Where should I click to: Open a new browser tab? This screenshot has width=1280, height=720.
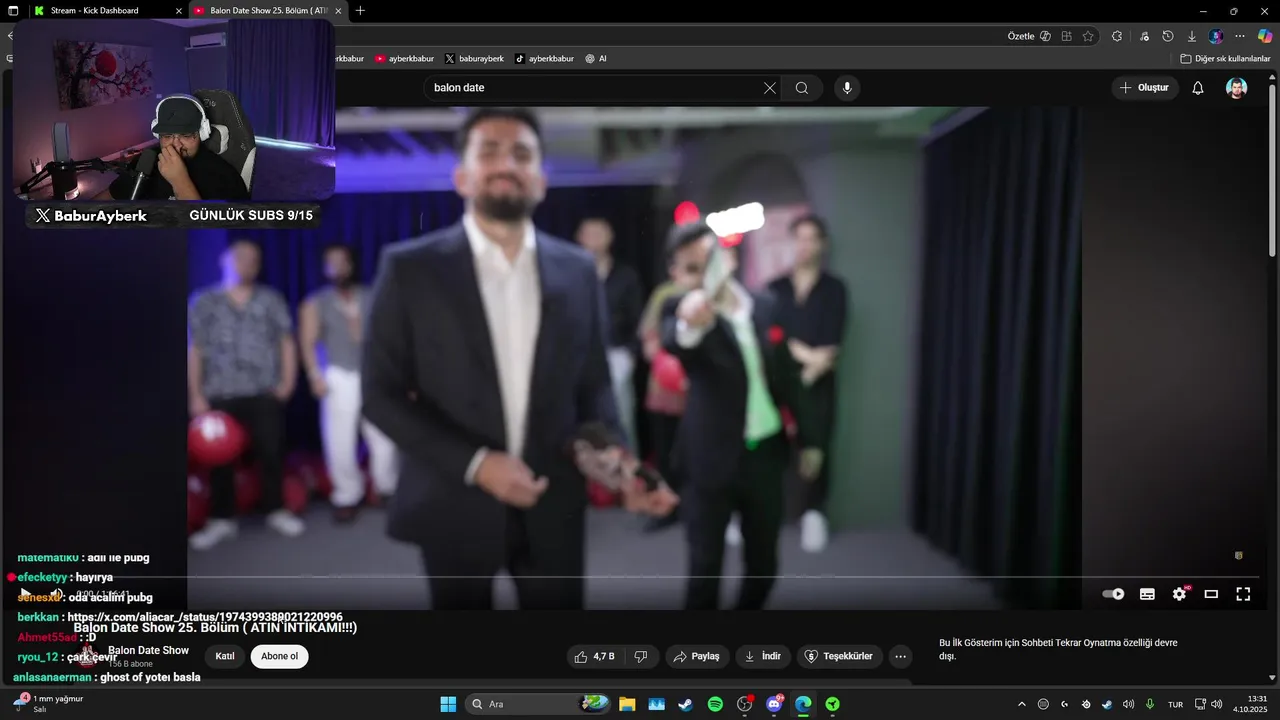[360, 10]
